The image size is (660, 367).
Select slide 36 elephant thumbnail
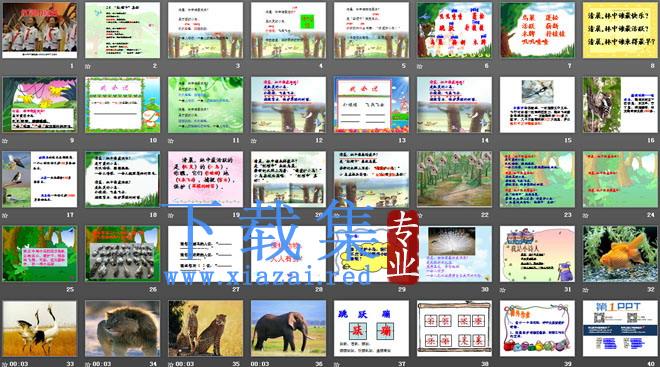coord(288,329)
